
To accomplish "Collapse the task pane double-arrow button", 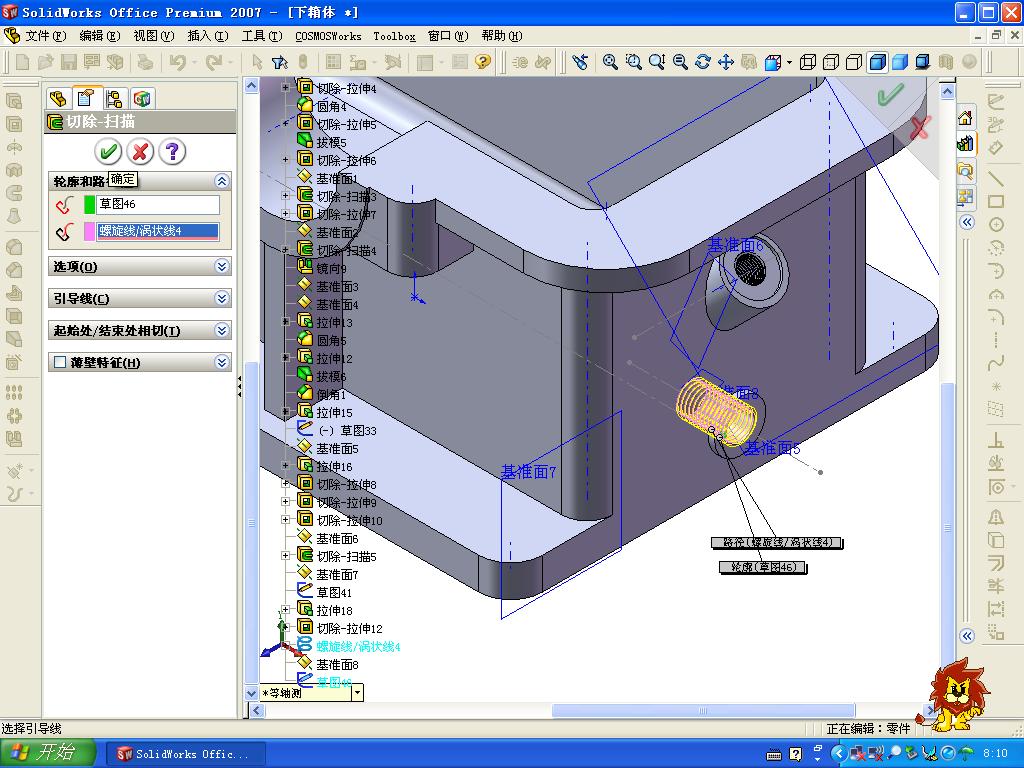I will click(x=967, y=222).
